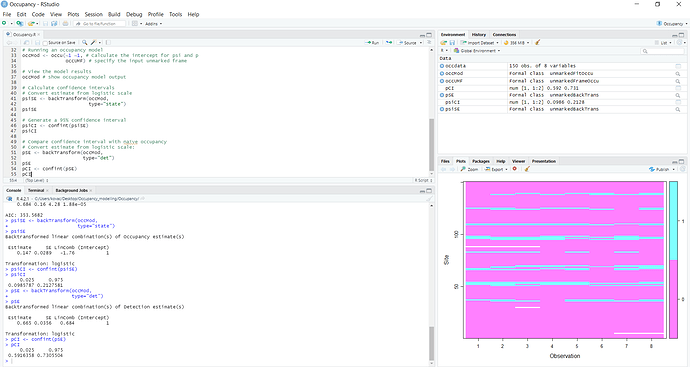Image resolution: width=690 pixels, height=367 pixels.
Task: Open the memory usage 356 MiB dropdown
Action: (516, 43)
